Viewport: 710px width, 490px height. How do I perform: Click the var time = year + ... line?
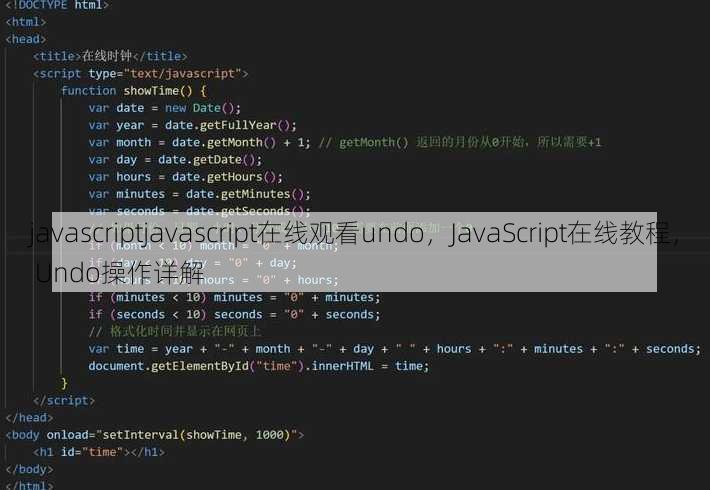[395, 349]
